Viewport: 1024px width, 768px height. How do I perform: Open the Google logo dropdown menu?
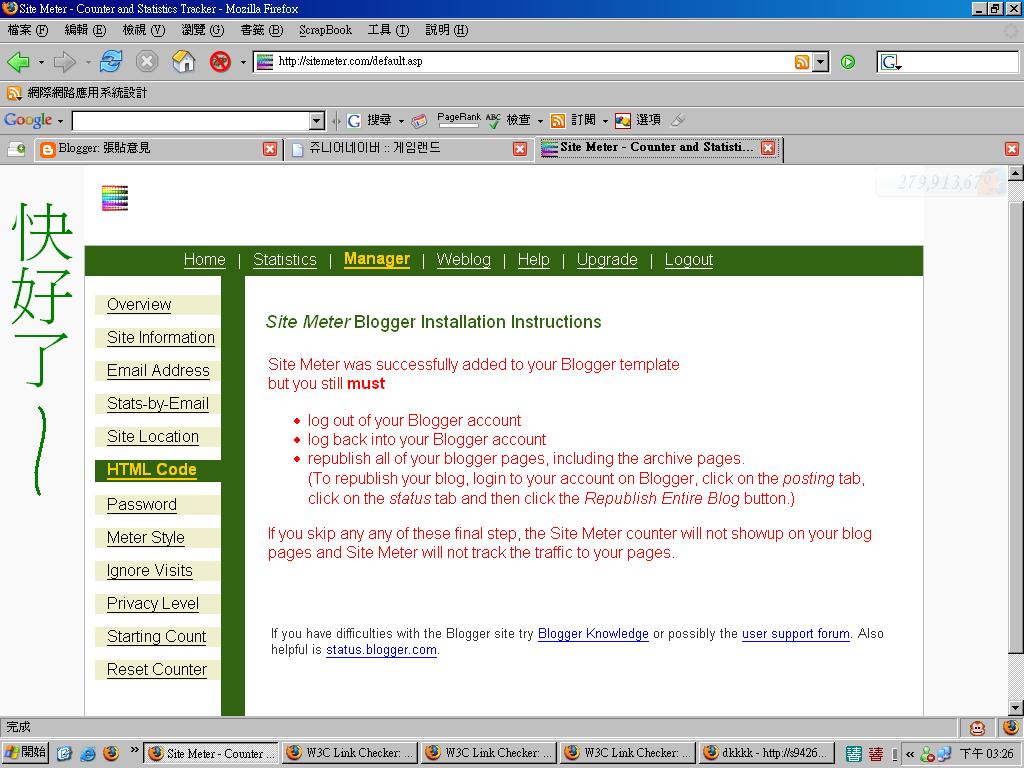pyautogui.click(x=60, y=121)
